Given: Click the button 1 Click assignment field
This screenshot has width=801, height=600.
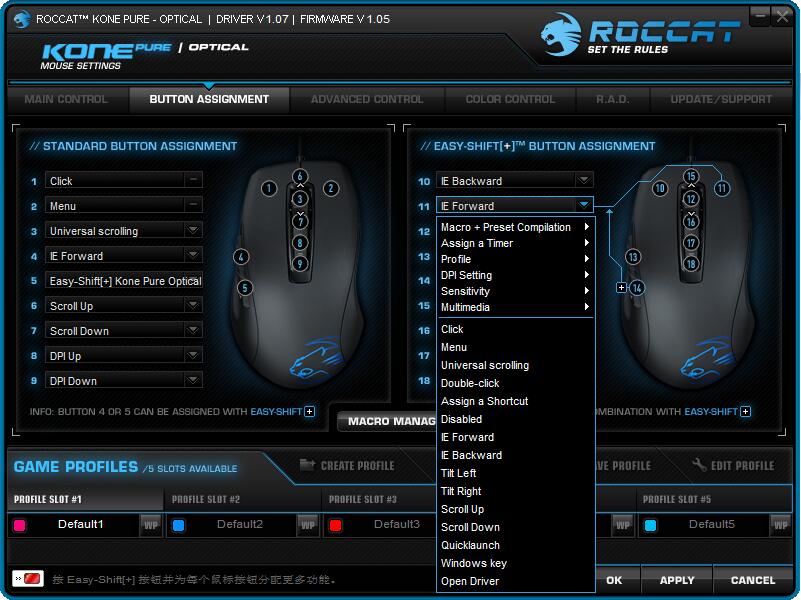Looking at the screenshot, I should 124,180.
